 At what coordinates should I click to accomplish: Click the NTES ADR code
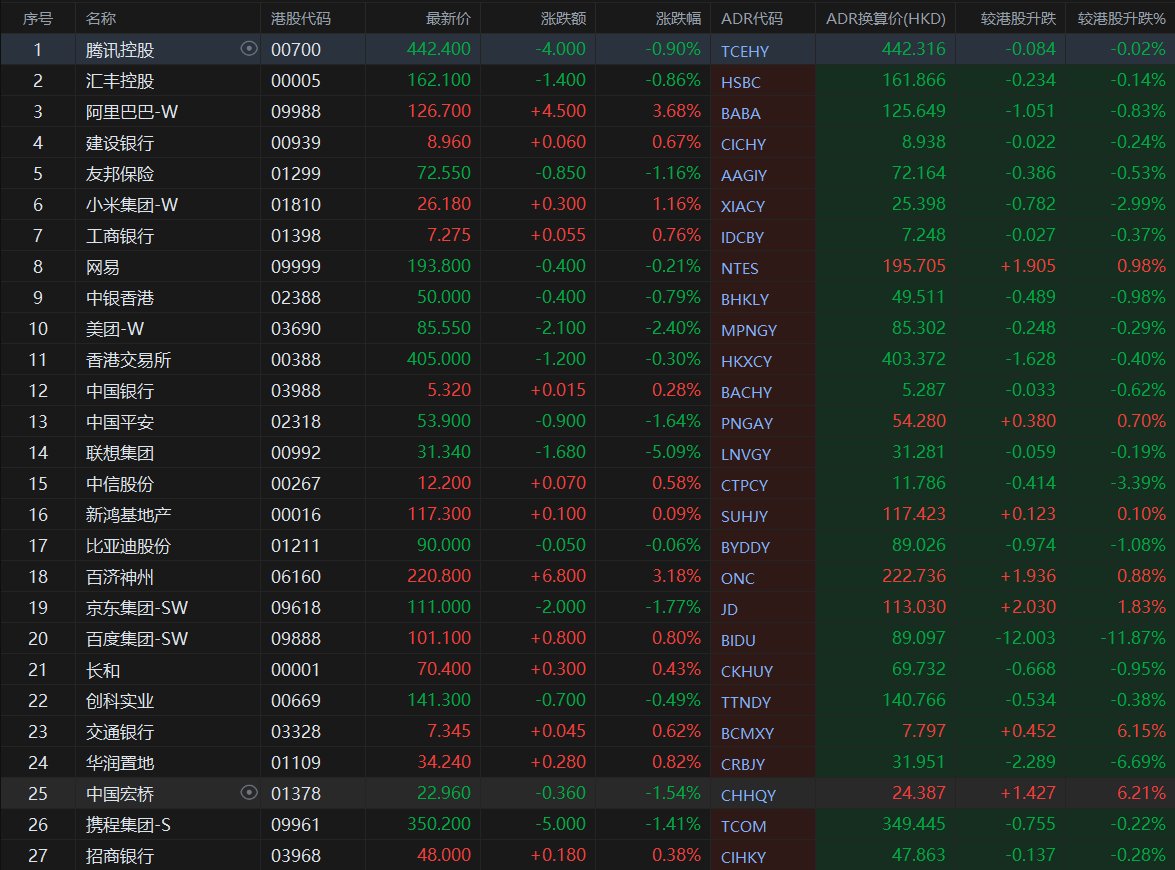740,268
